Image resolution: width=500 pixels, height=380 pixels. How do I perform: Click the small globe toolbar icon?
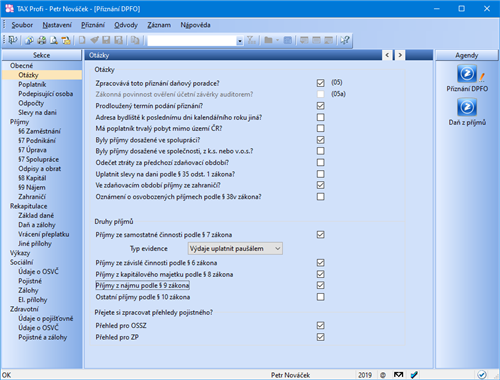click(x=29, y=40)
